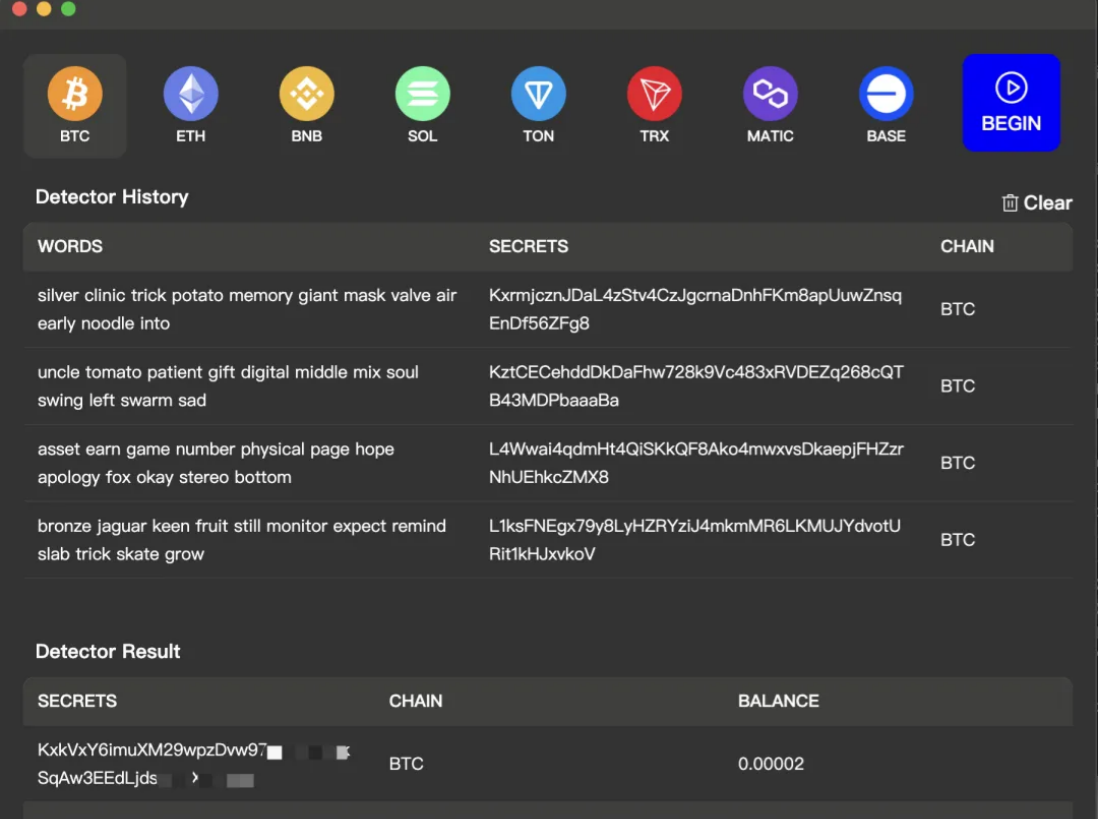The height and width of the screenshot is (819, 1098).
Task: Click the red window close button
Action: click(x=20, y=8)
